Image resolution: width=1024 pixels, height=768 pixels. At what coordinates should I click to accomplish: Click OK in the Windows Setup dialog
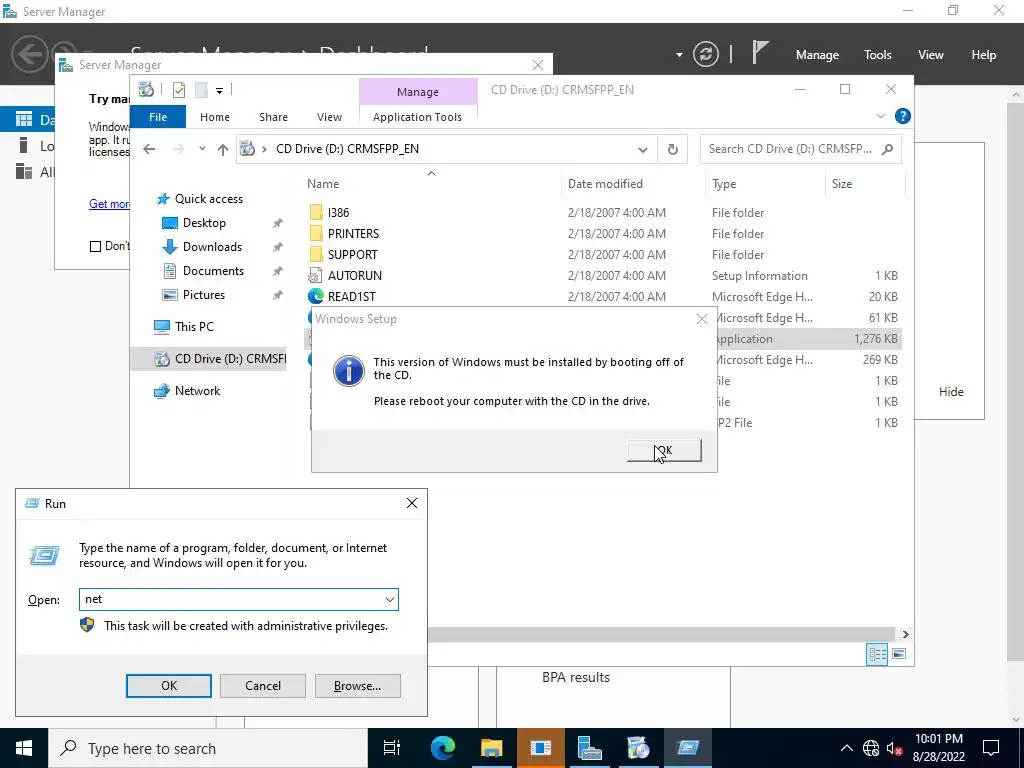click(x=664, y=451)
